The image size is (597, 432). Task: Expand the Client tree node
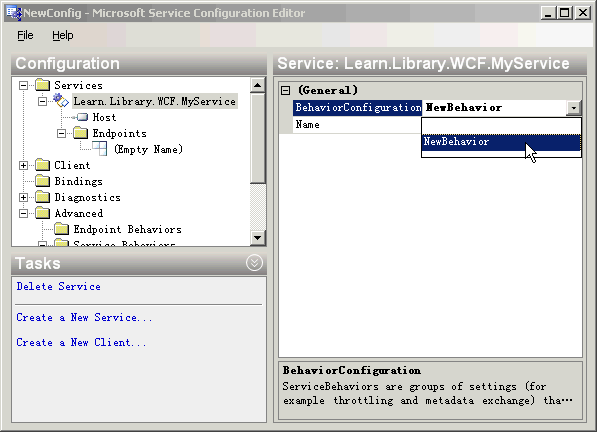point(23,165)
